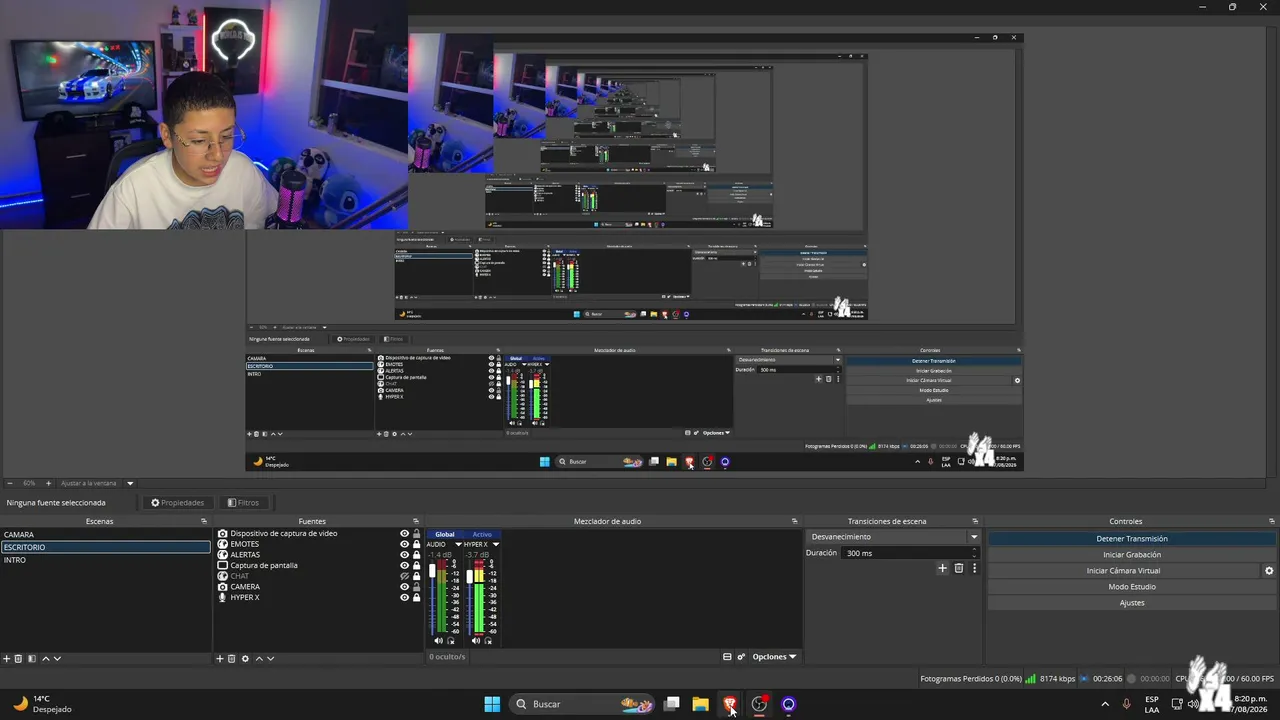Toggle monitoring for the AUDIO channel
Image resolution: width=1280 pixels, height=720 pixels.
(x=451, y=641)
